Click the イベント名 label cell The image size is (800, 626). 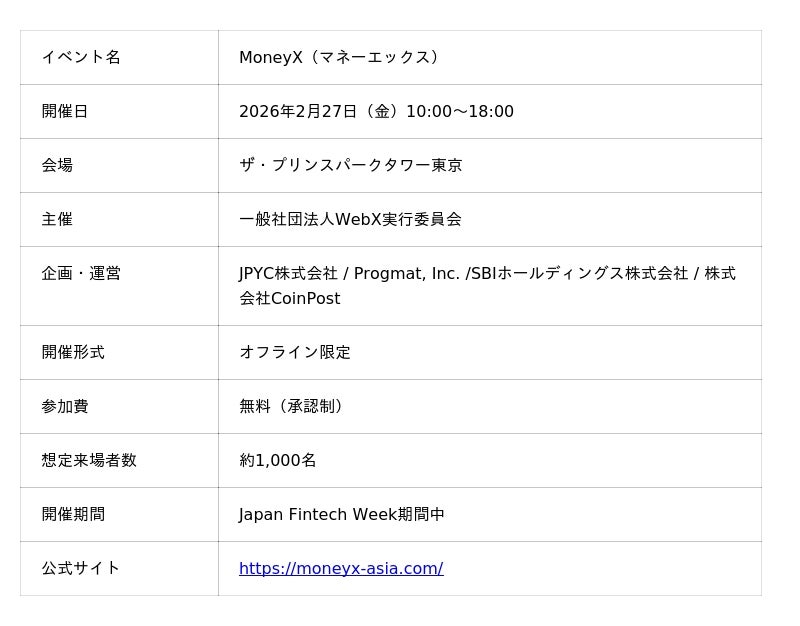81,57
